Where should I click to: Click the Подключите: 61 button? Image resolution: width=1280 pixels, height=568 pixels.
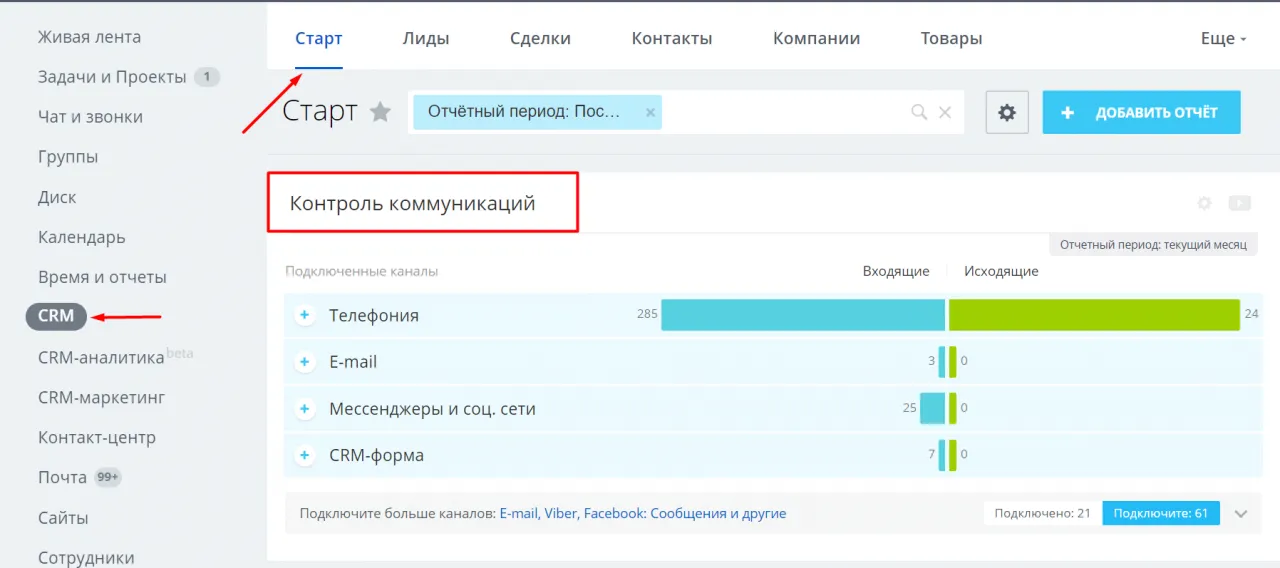click(x=1160, y=514)
